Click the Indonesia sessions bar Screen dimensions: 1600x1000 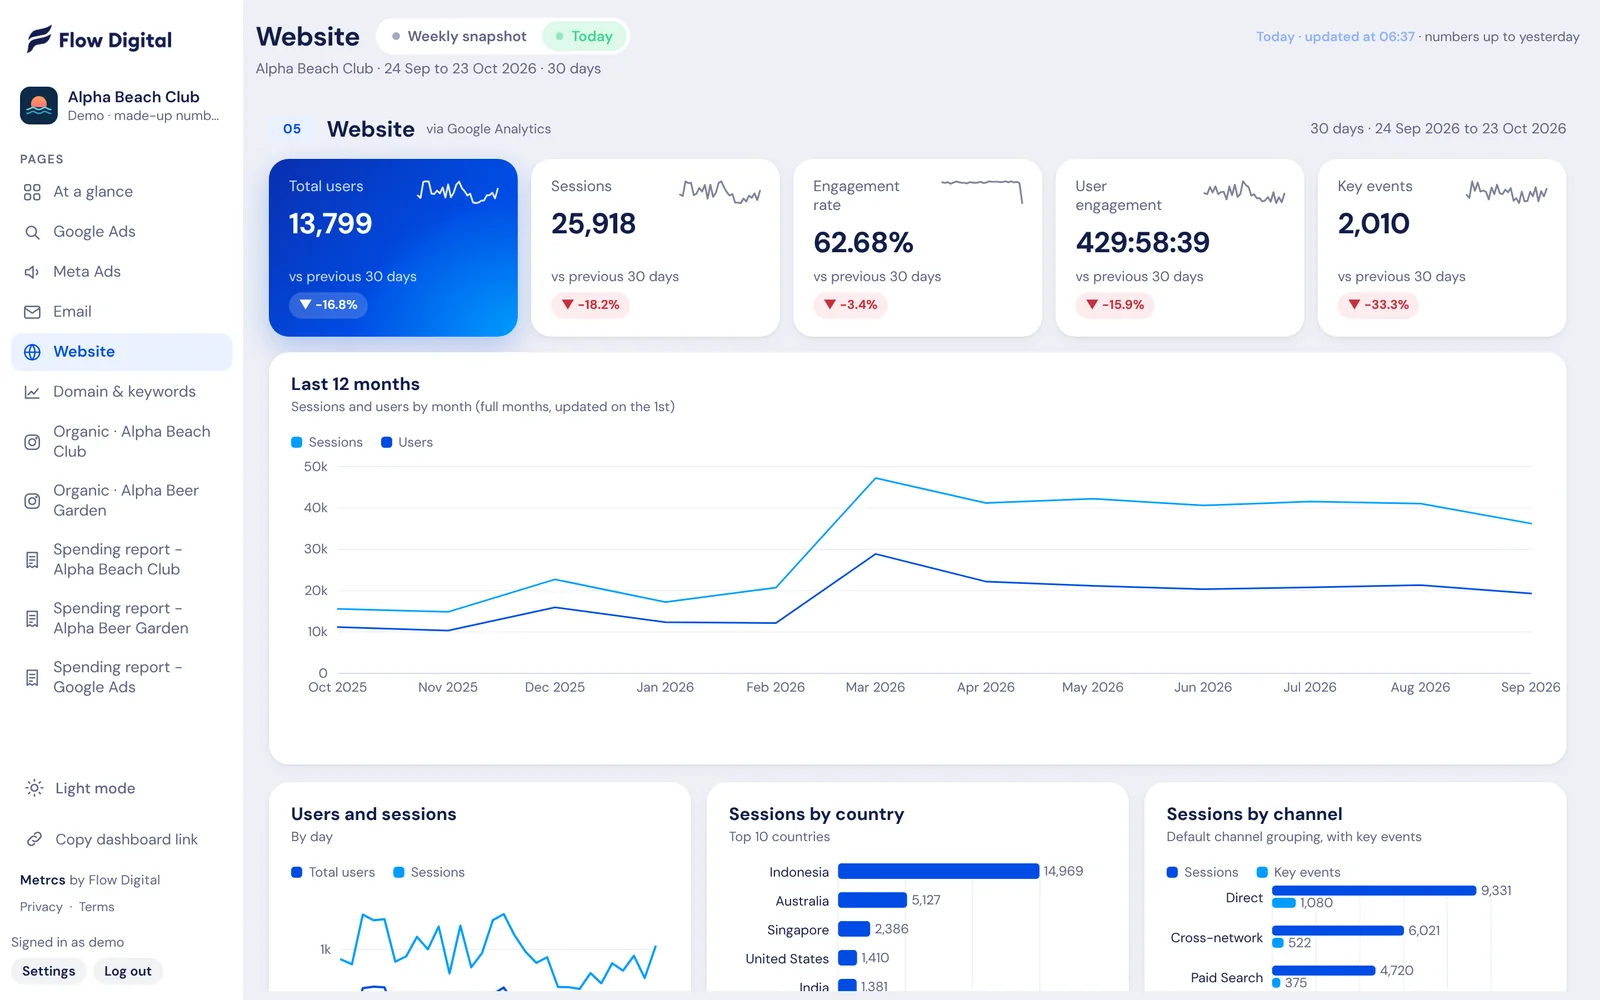tap(938, 872)
